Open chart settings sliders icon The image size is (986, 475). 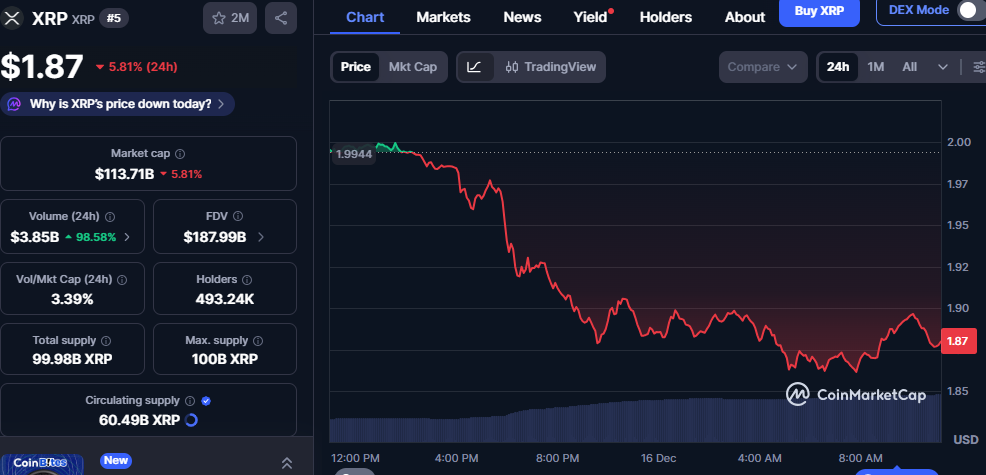[x=978, y=67]
